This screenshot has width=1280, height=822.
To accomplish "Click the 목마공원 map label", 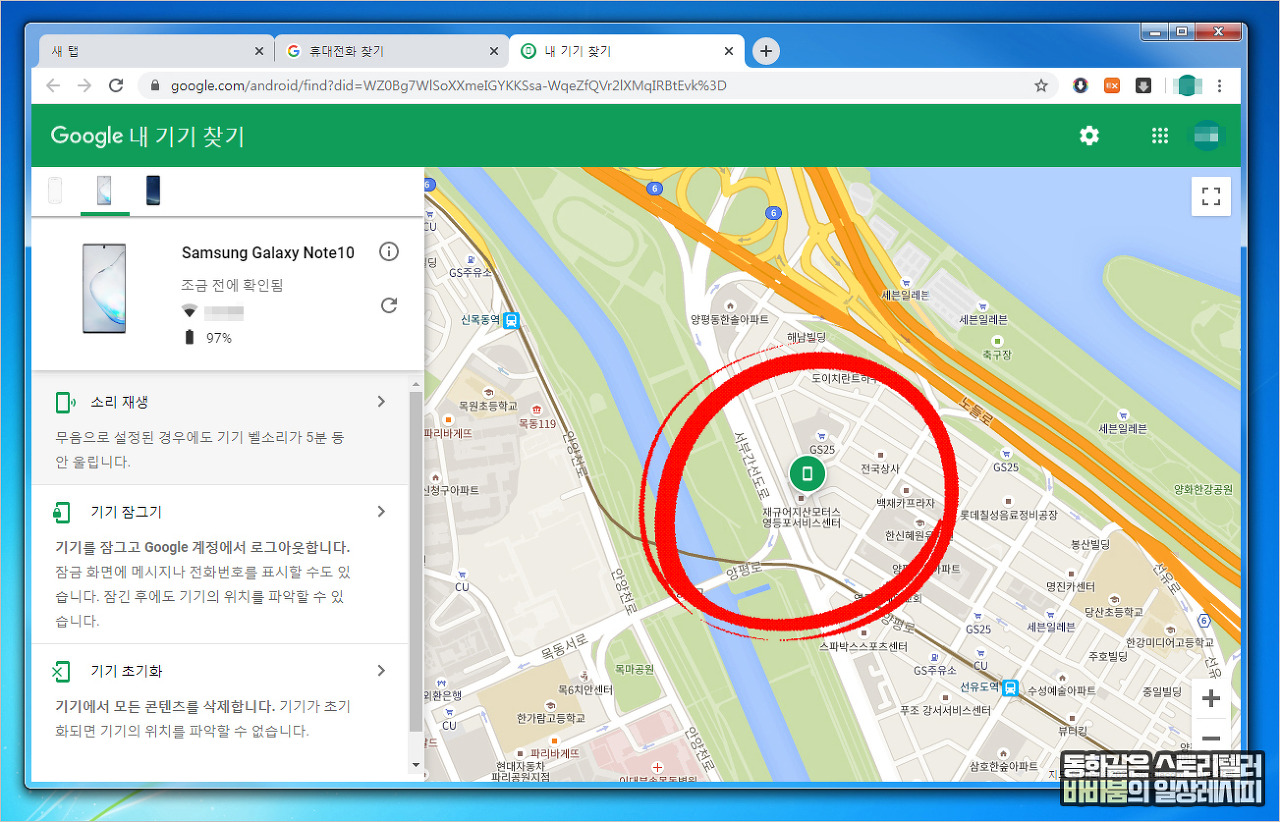I will point(633,668).
